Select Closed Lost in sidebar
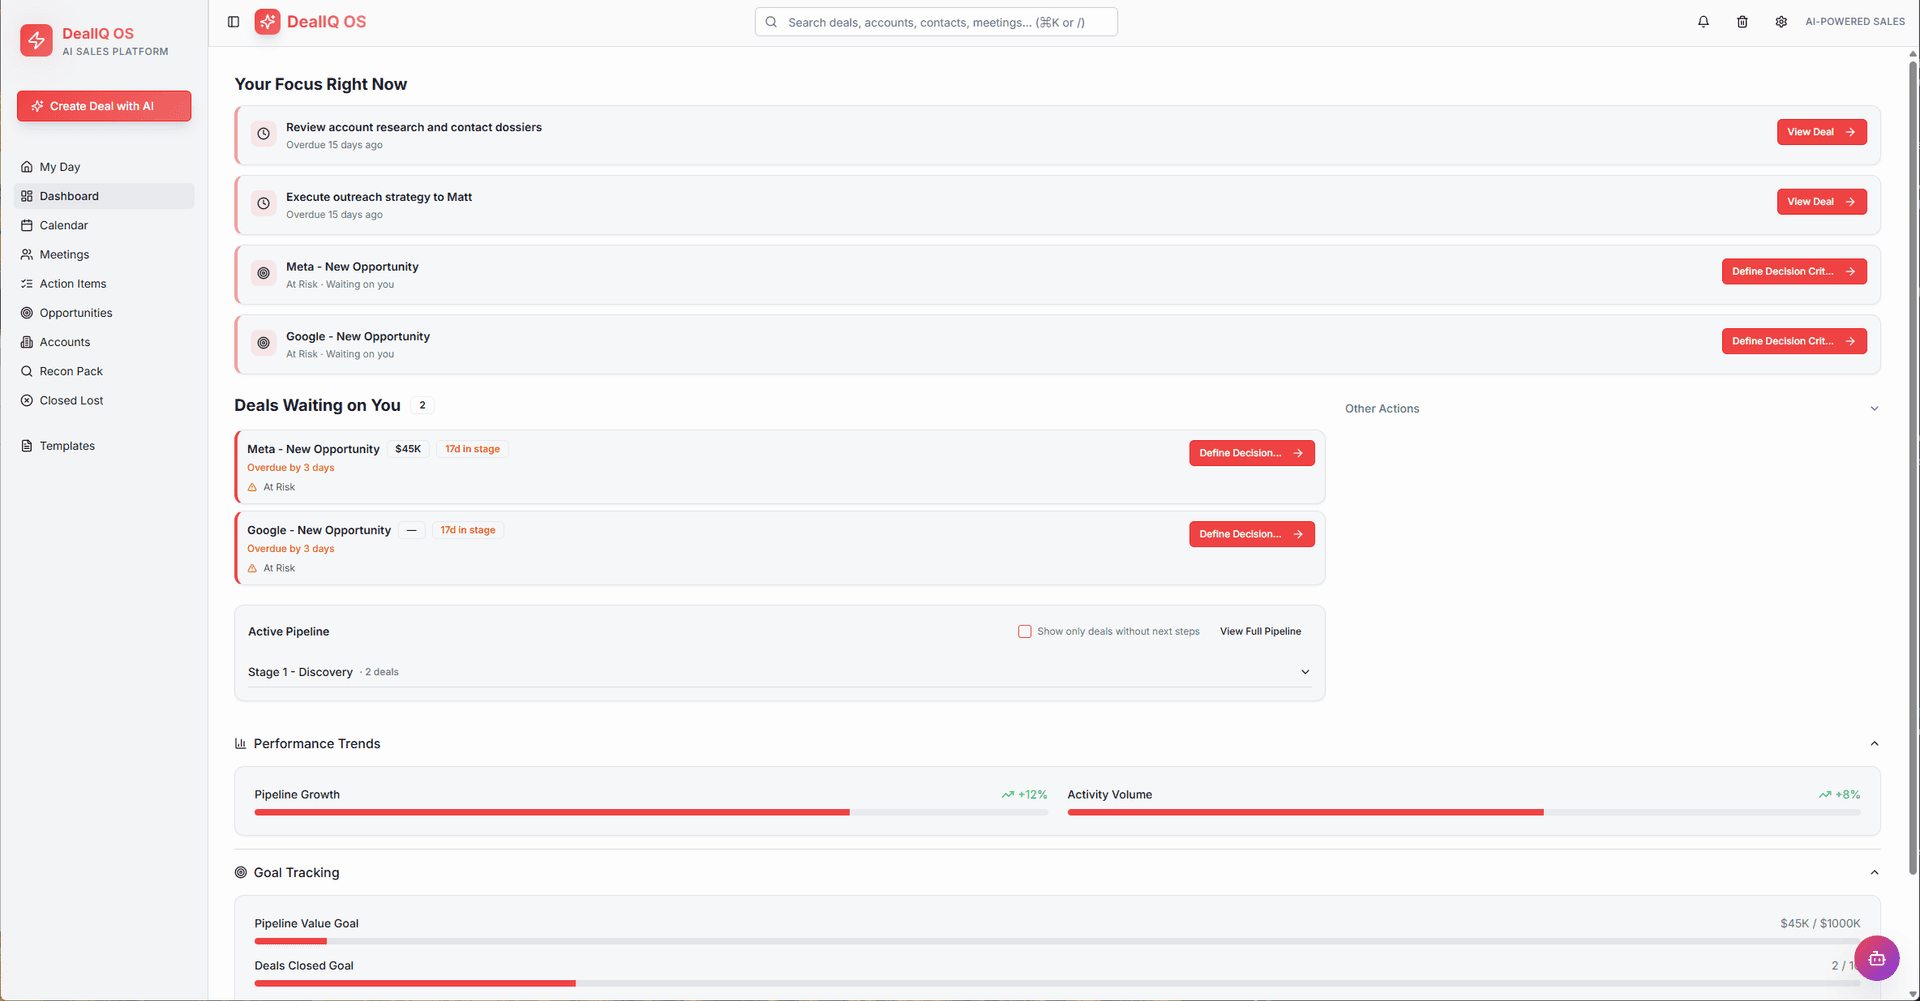Image resolution: width=1920 pixels, height=1001 pixels. click(x=71, y=400)
